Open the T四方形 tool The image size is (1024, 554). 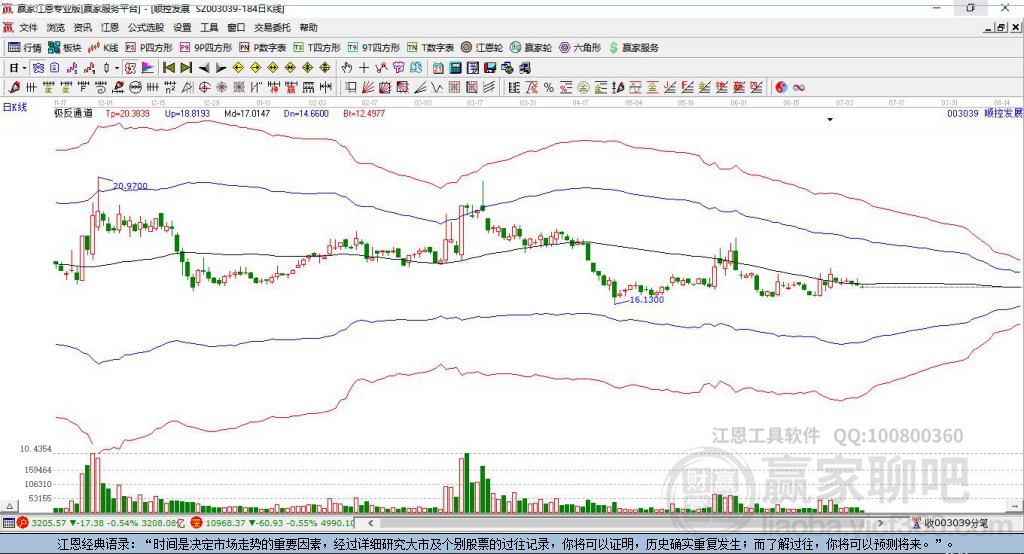317,48
